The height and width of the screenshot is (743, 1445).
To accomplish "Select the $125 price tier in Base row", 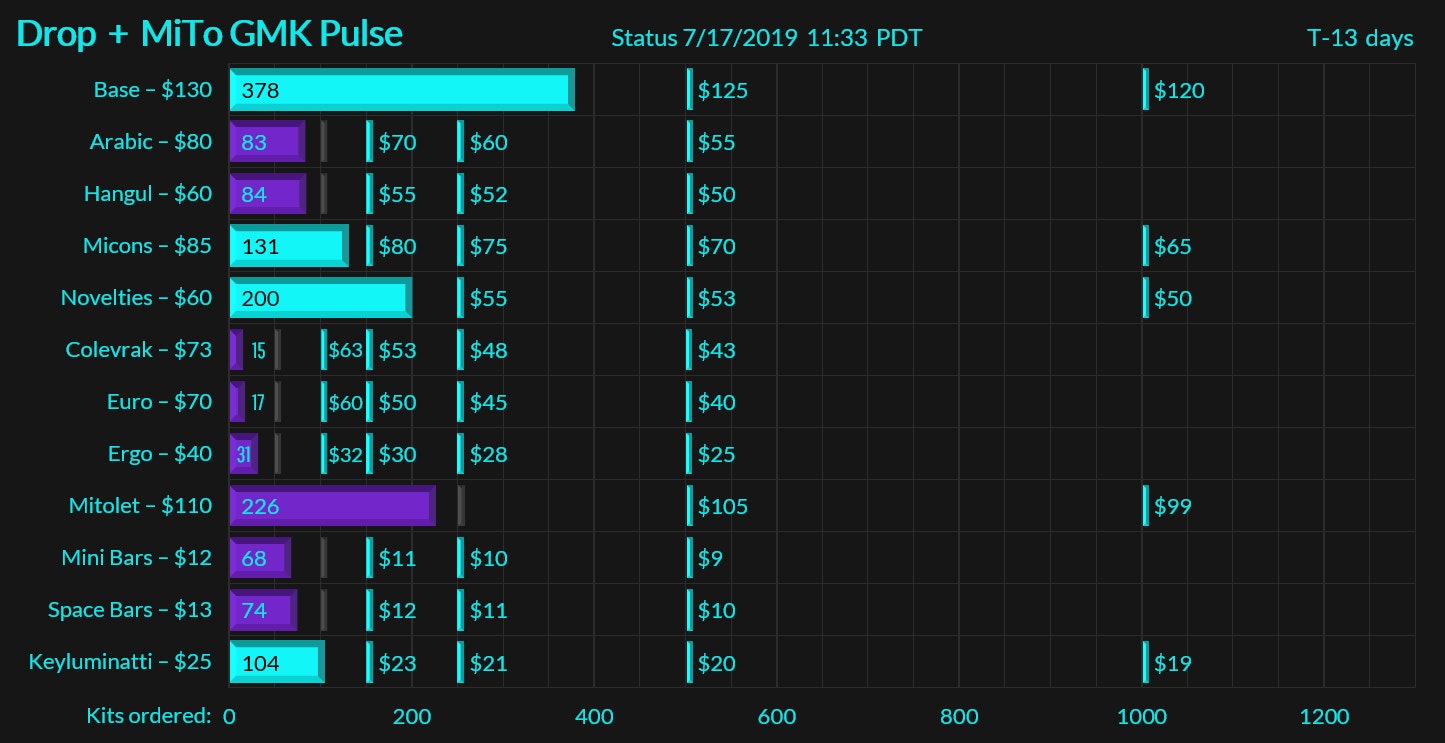I will coord(721,91).
